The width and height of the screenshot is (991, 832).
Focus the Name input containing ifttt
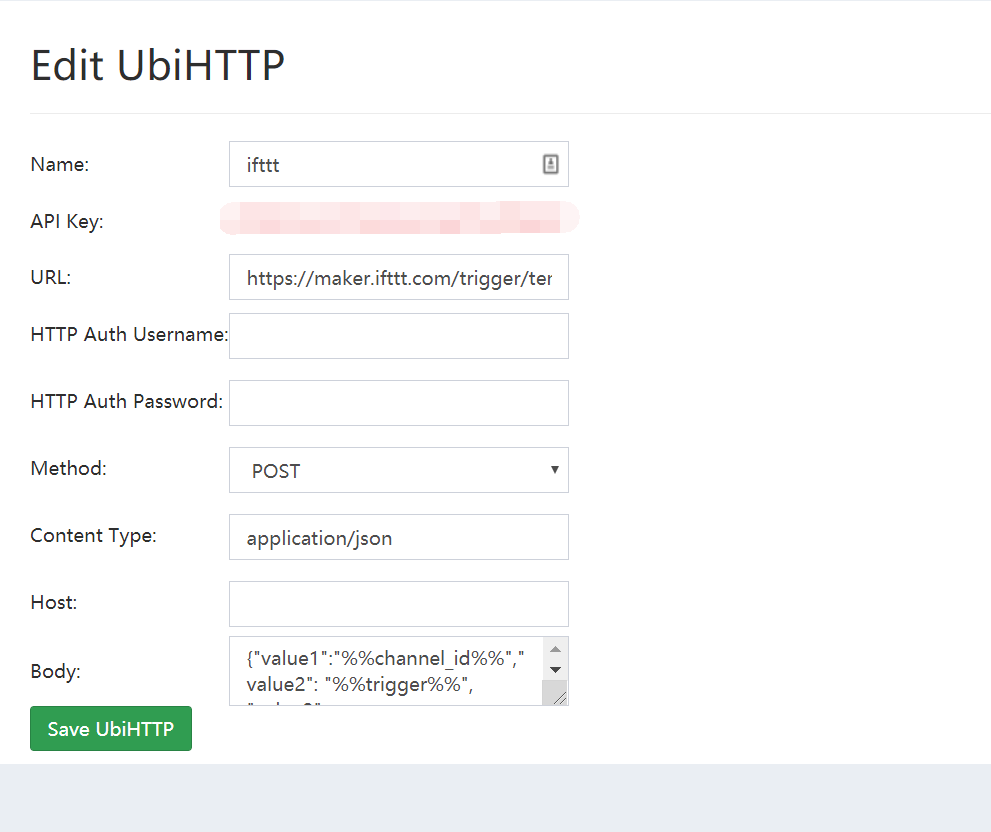(385, 165)
